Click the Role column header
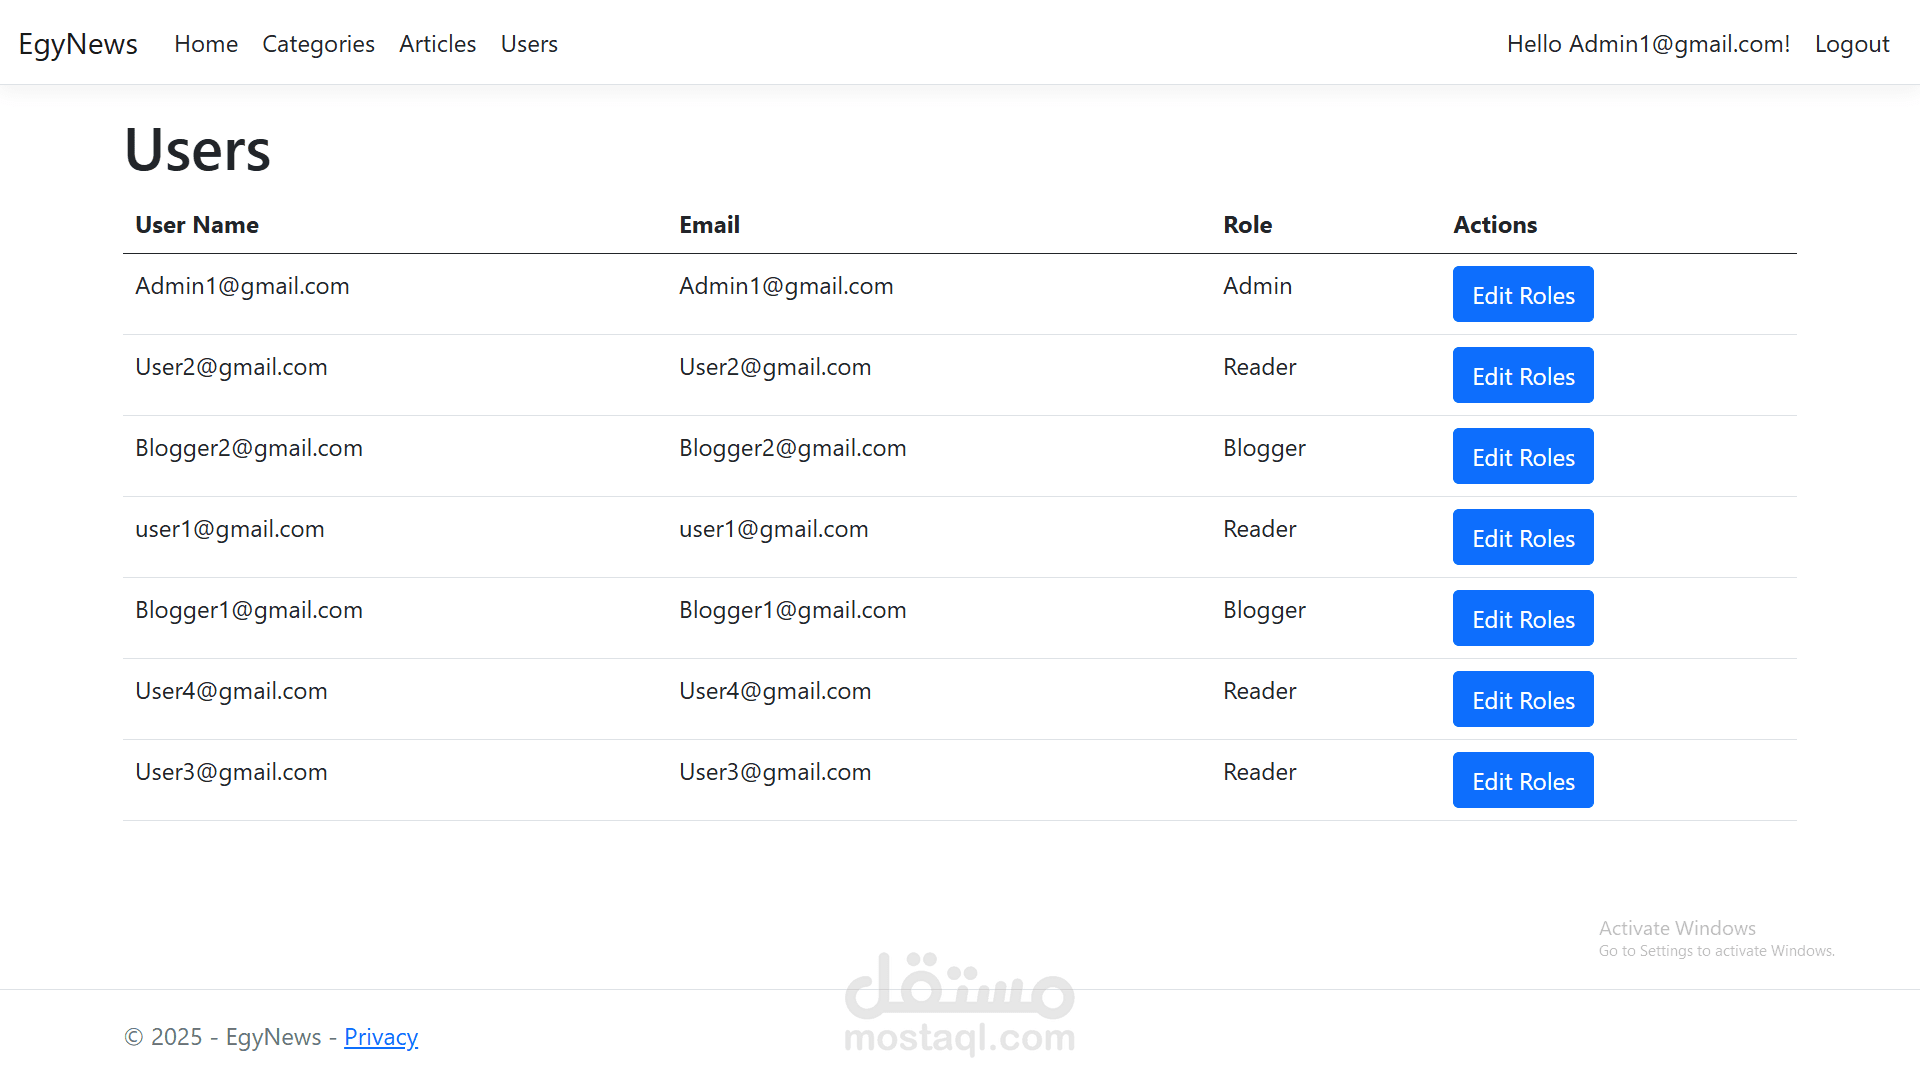1920x1080 pixels. coord(1247,225)
